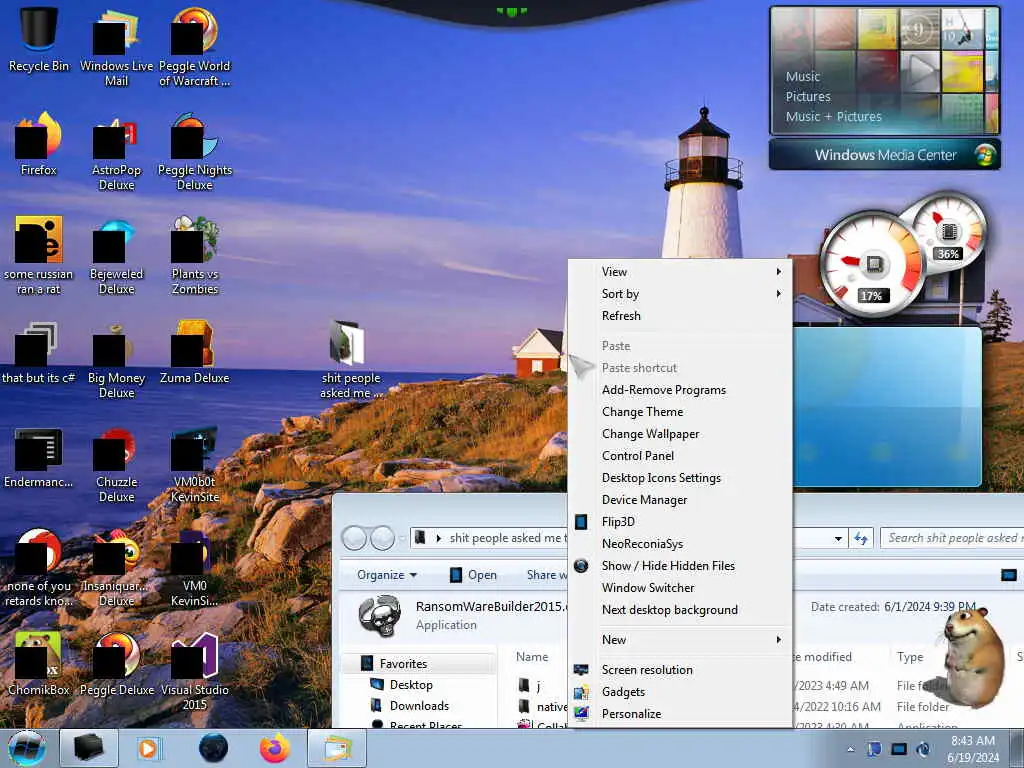Click the Explorer folder taskbar button
The width and height of the screenshot is (1024, 768).
[336, 748]
